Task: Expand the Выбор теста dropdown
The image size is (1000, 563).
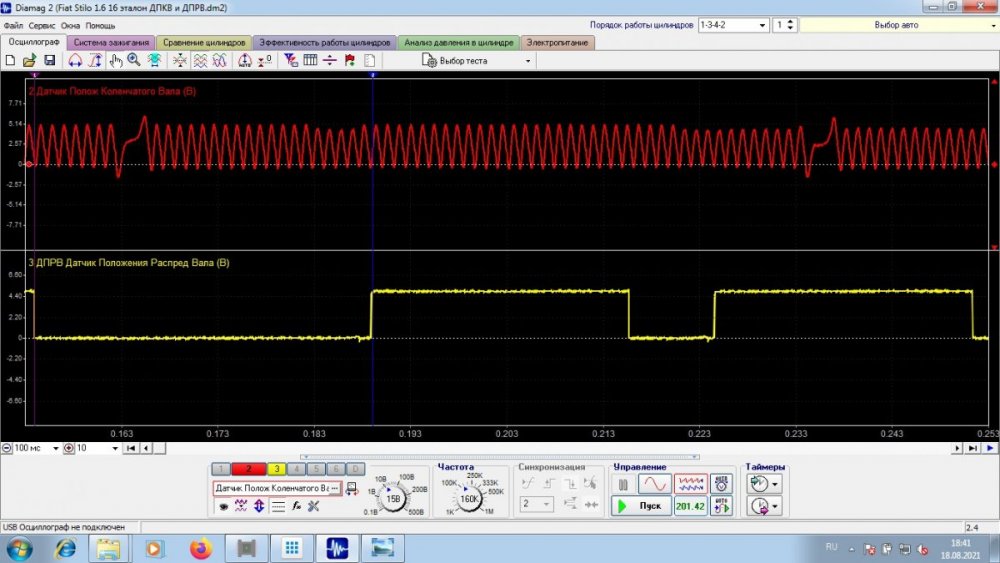Action: click(529, 61)
